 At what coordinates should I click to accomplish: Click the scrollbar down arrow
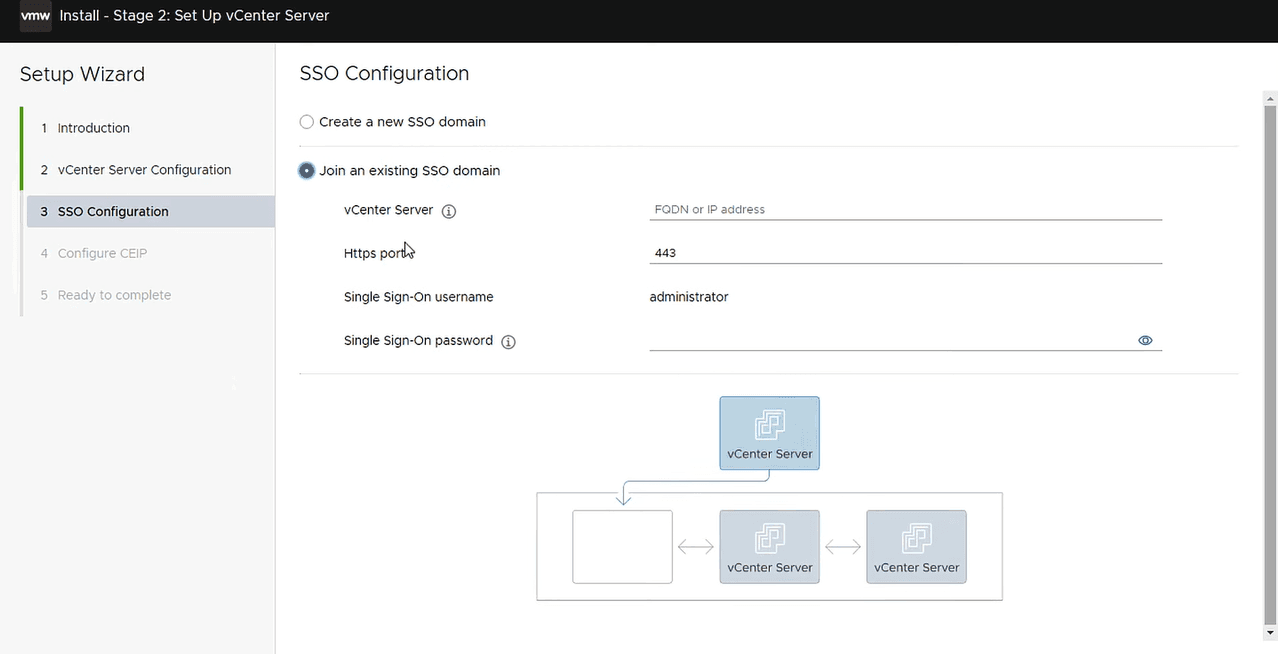[x=1270, y=633]
